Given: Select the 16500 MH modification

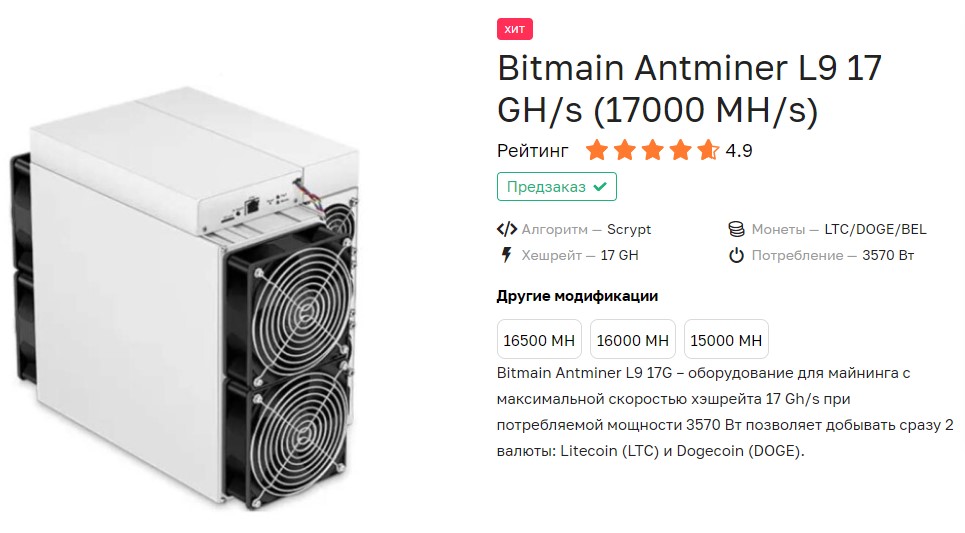Looking at the screenshot, I should point(539,340).
